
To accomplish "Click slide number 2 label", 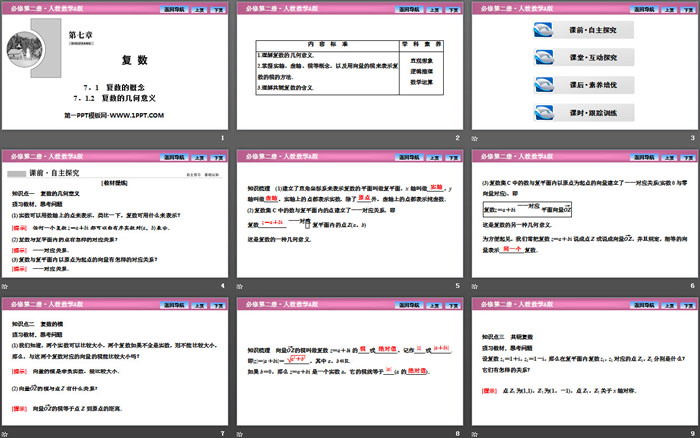I will 457,138.
